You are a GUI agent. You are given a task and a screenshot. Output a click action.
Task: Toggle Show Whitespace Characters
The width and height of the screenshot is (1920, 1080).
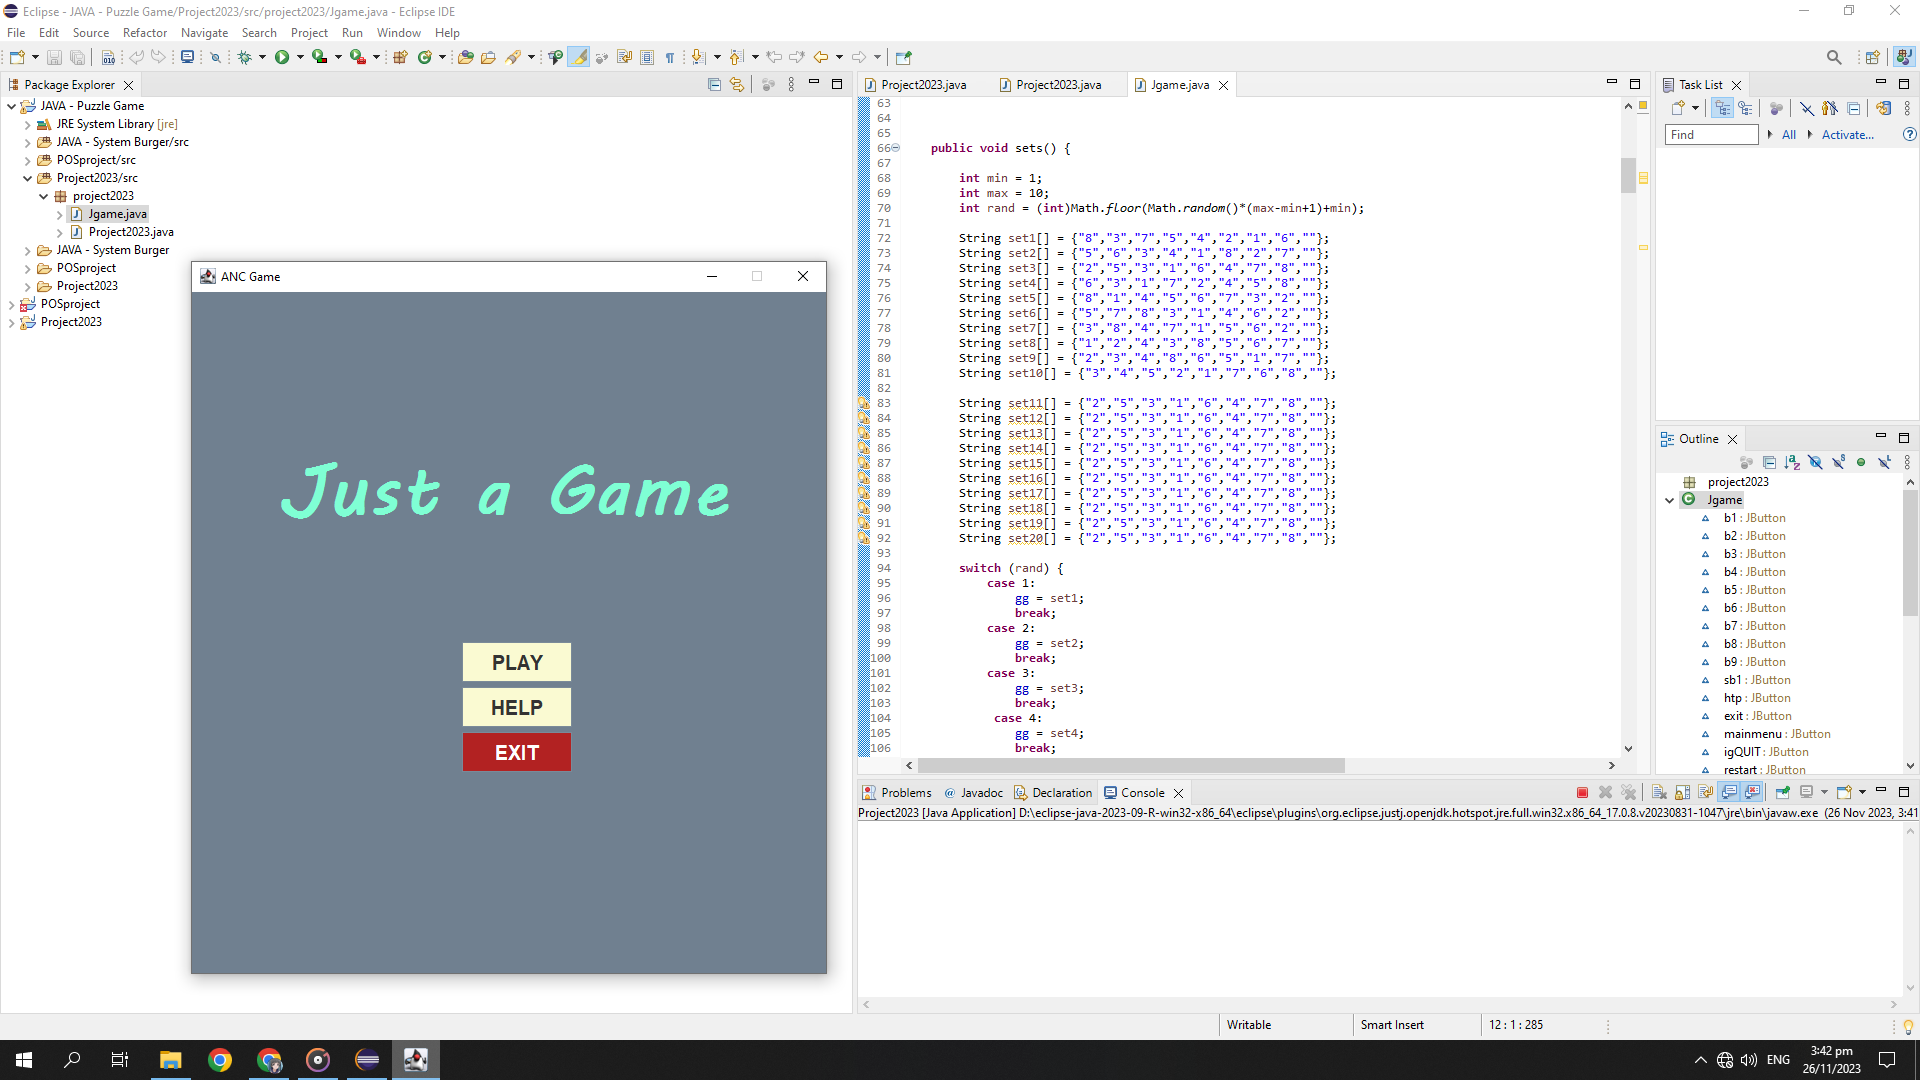click(670, 57)
